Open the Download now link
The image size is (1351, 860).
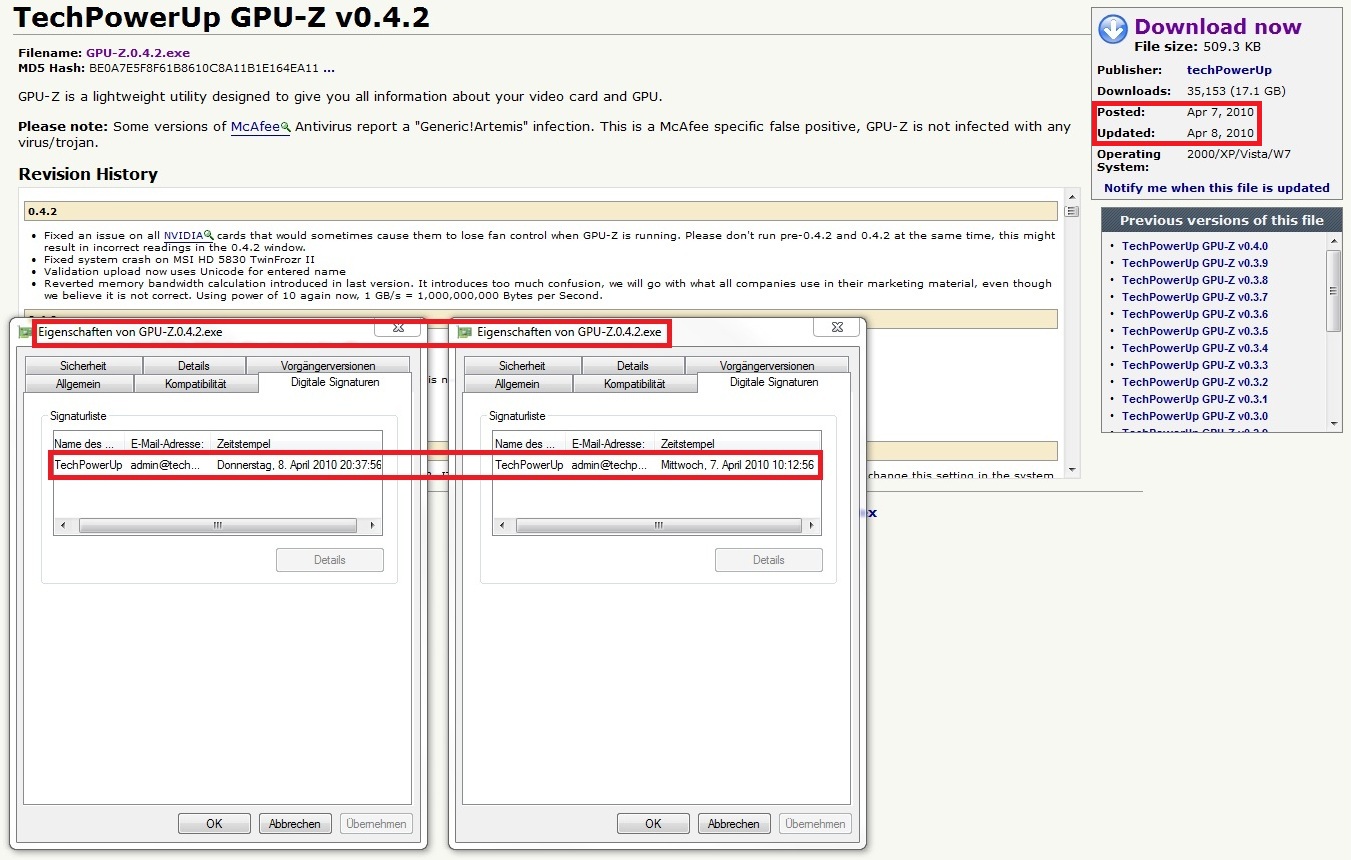(1218, 27)
